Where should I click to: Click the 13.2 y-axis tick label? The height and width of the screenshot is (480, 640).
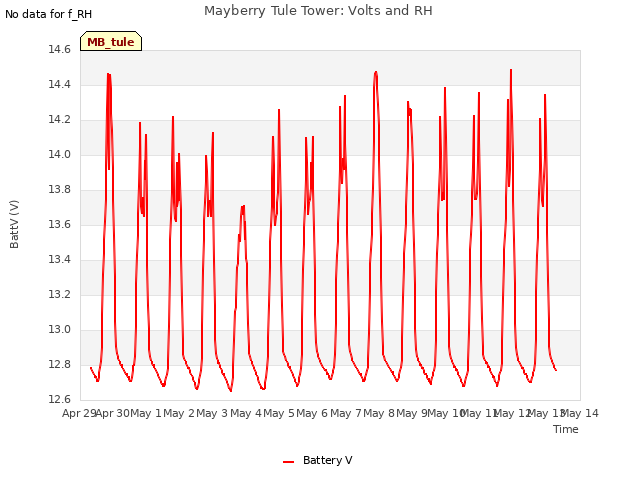point(59,294)
